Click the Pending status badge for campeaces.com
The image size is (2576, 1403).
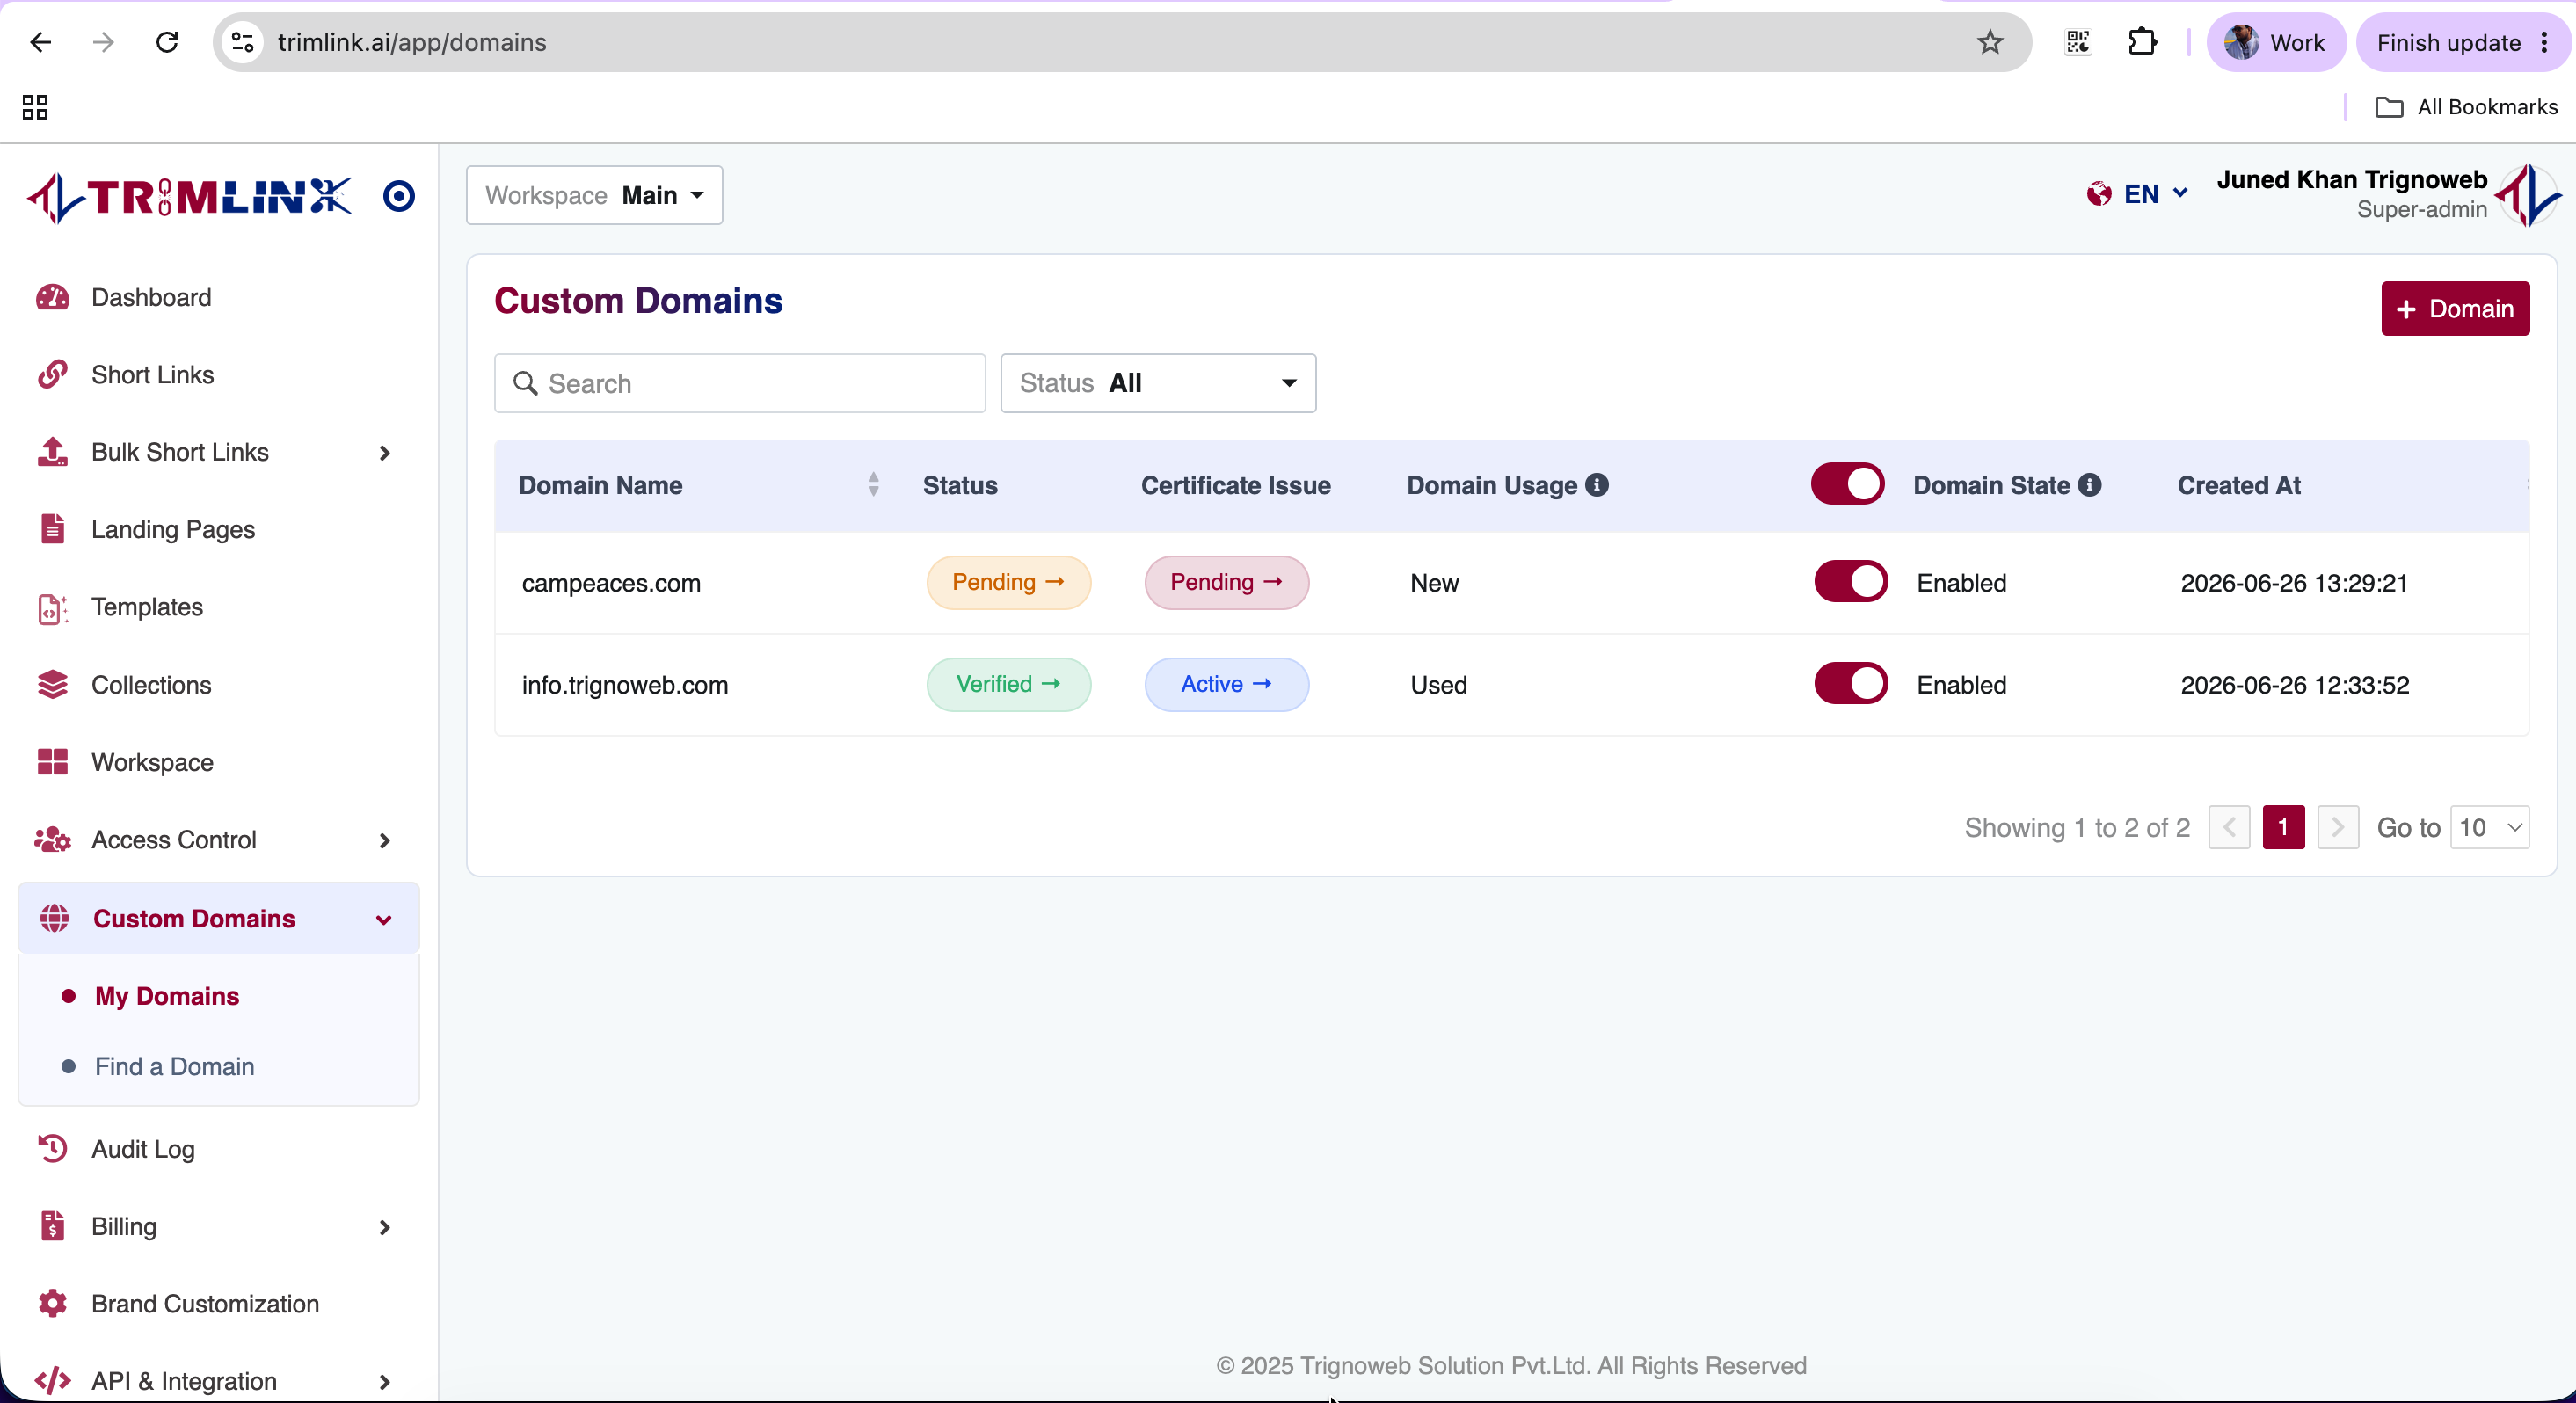click(x=1008, y=582)
